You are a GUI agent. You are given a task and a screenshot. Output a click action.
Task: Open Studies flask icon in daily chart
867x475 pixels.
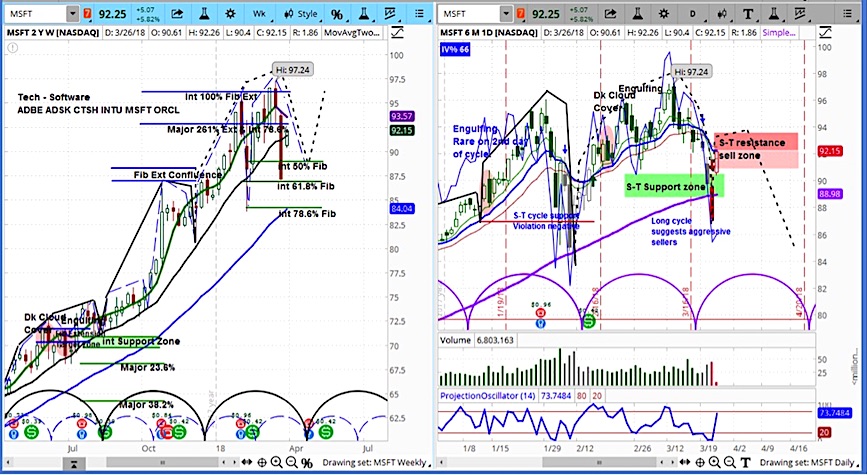(637, 14)
